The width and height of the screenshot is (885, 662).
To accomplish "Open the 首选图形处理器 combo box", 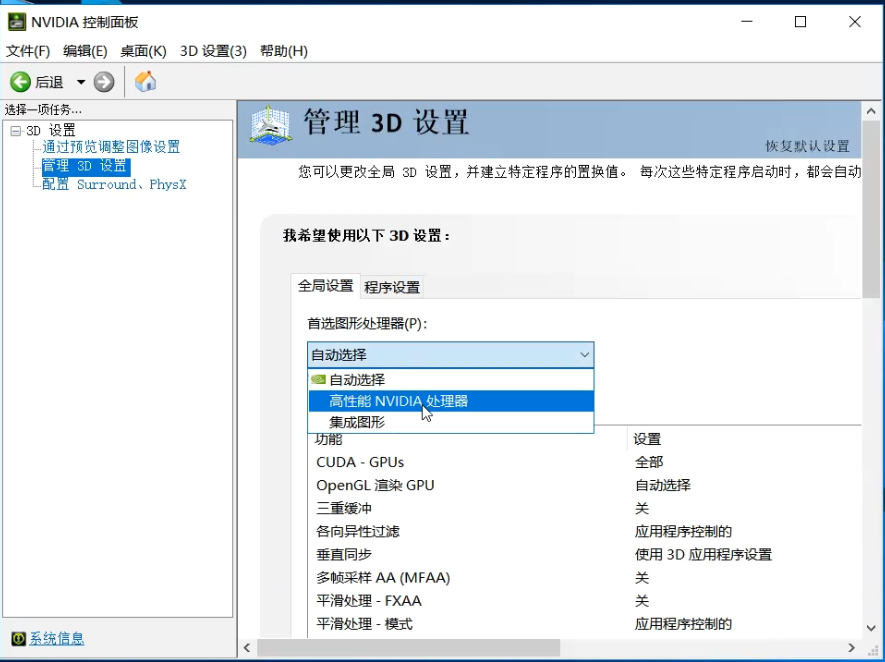I will pos(450,355).
